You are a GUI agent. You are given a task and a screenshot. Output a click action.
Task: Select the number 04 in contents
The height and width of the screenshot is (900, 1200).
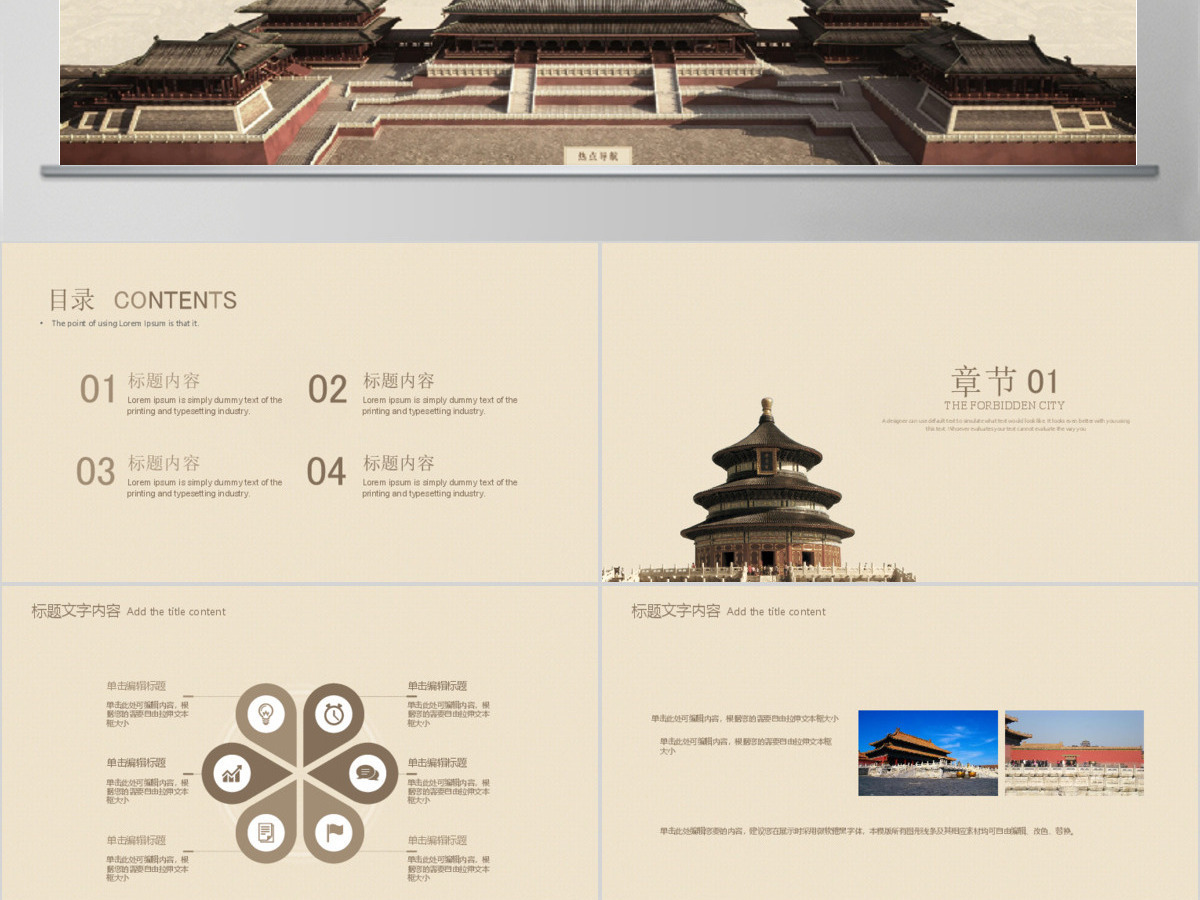pos(326,471)
